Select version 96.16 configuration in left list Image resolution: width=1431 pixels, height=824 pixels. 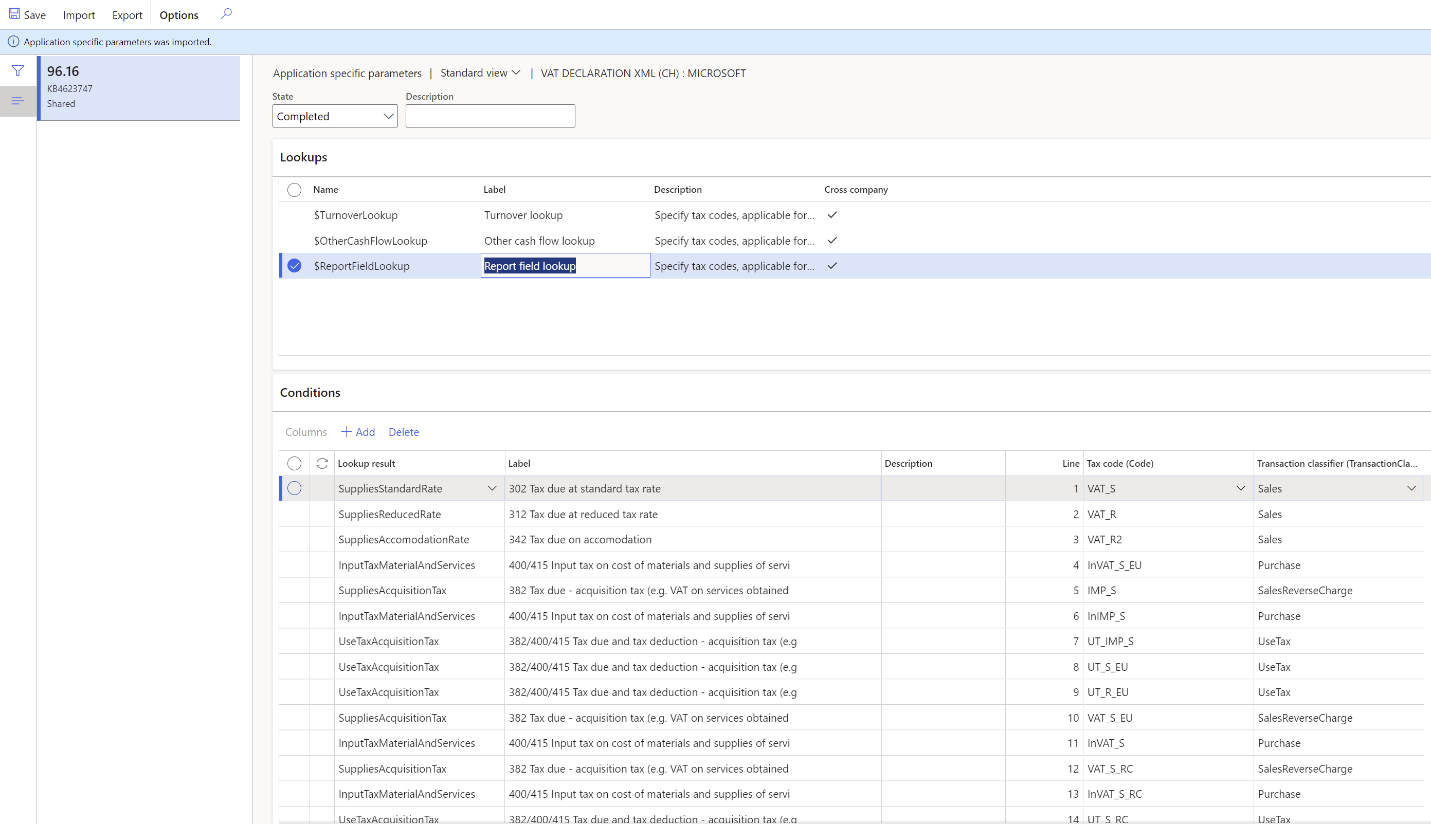click(x=139, y=88)
